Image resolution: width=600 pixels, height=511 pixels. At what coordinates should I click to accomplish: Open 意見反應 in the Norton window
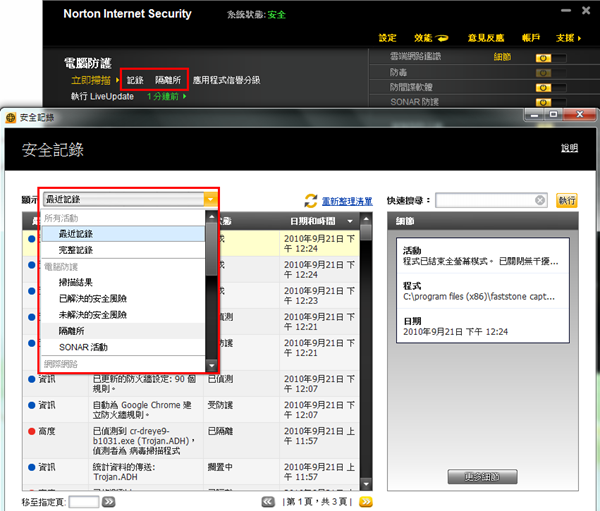pyautogui.click(x=486, y=38)
